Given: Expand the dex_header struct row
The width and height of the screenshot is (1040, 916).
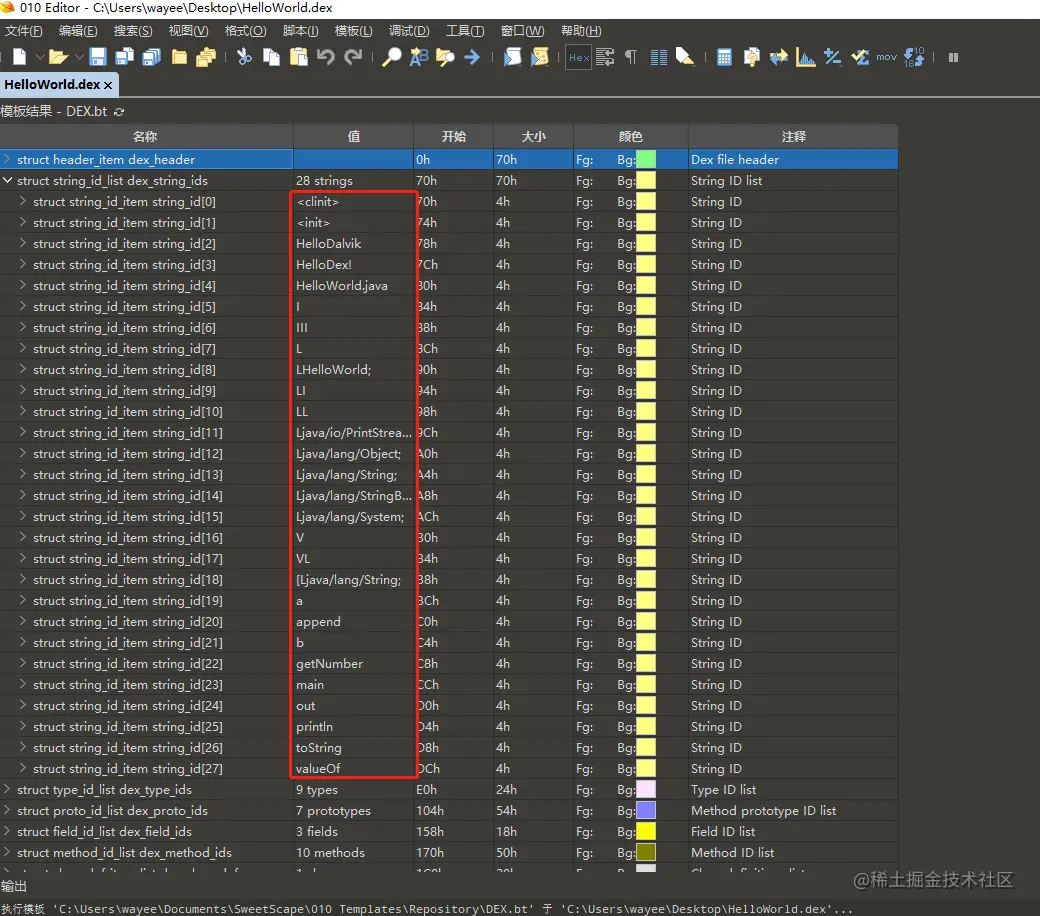Looking at the screenshot, I should point(7,159).
